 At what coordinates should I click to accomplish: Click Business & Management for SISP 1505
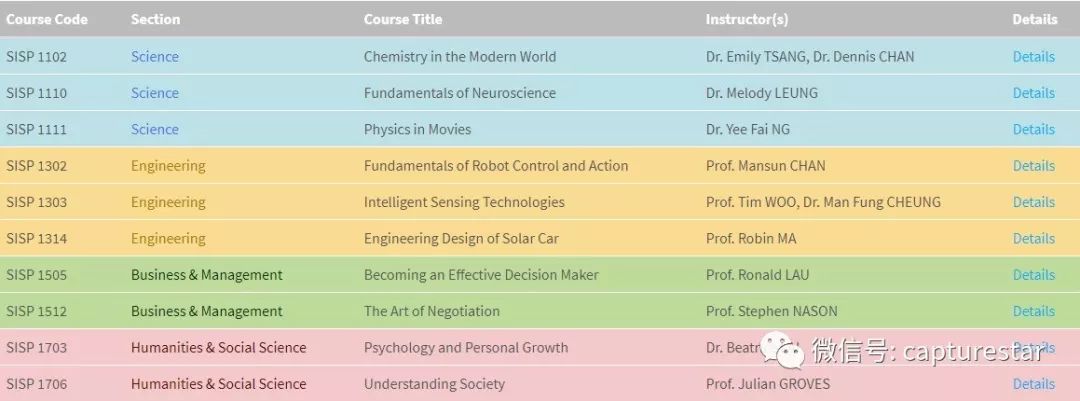[x=207, y=275]
